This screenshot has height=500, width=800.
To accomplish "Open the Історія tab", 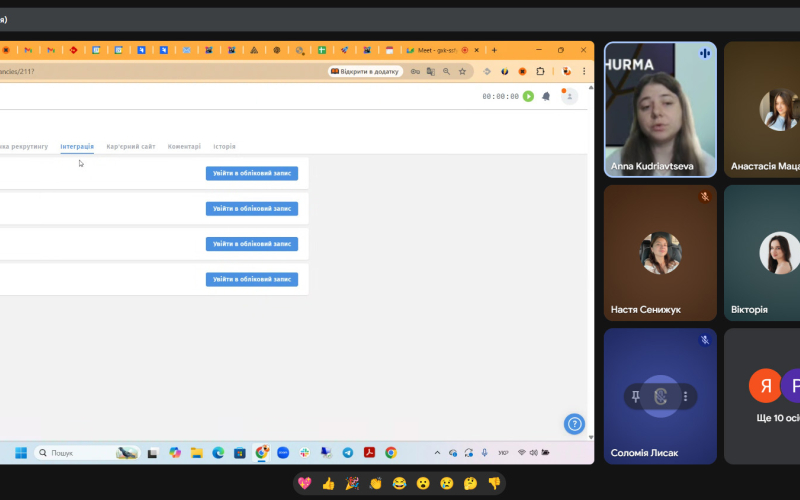I will [x=224, y=147].
